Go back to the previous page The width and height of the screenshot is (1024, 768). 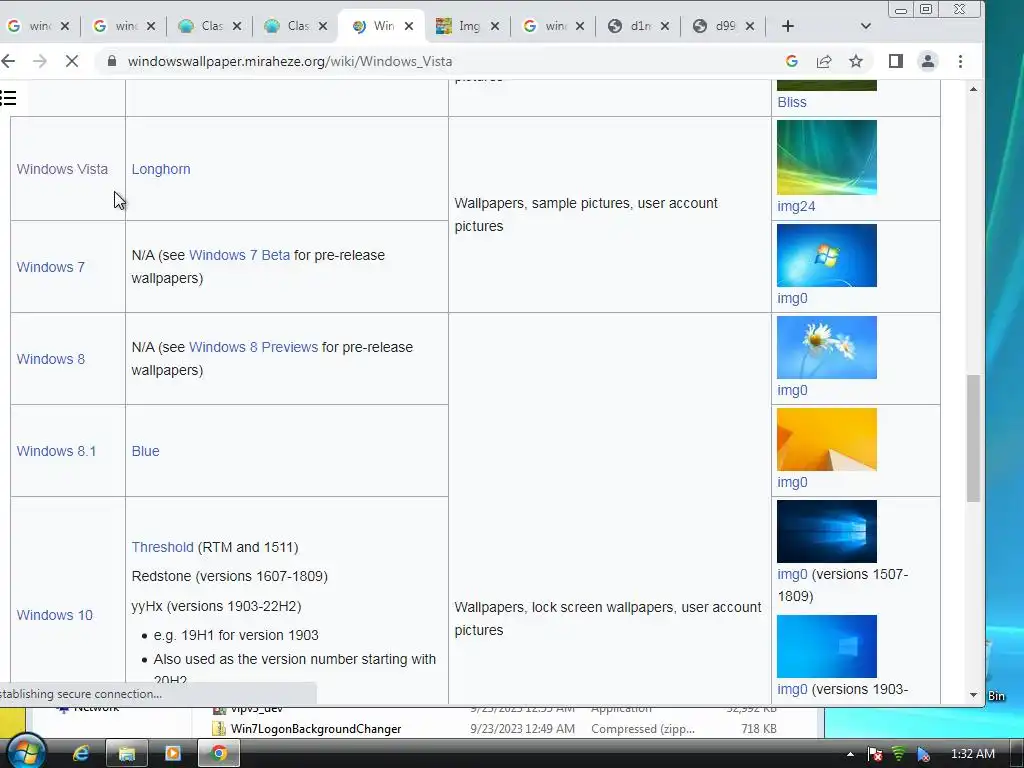[8, 61]
